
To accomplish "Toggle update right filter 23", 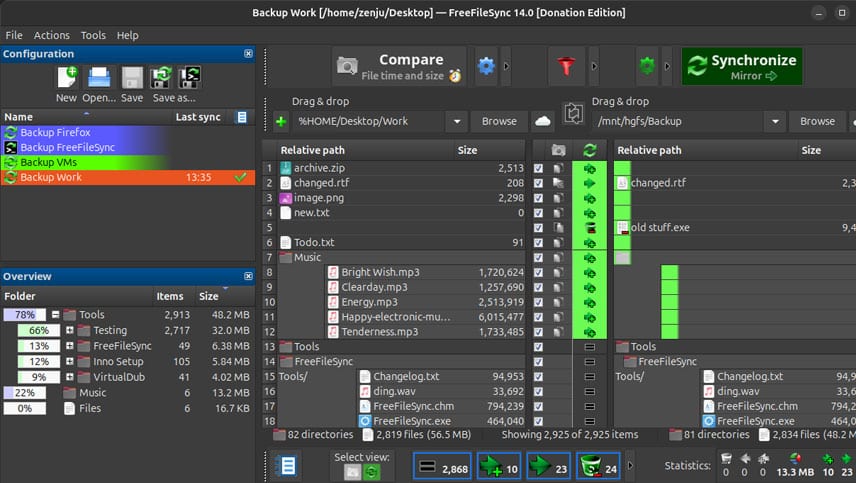I will coord(548,466).
